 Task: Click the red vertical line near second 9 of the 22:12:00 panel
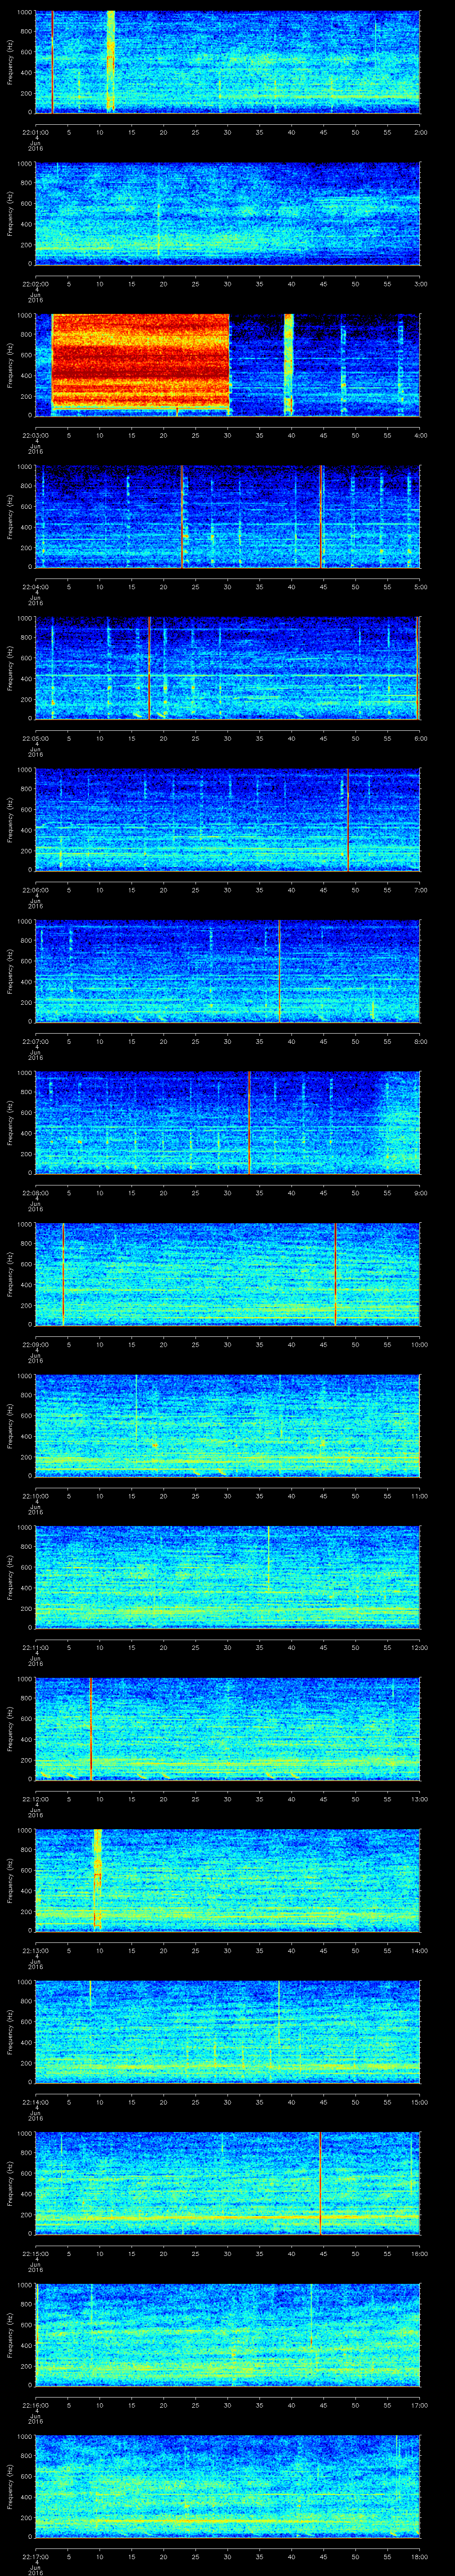click(91, 1729)
